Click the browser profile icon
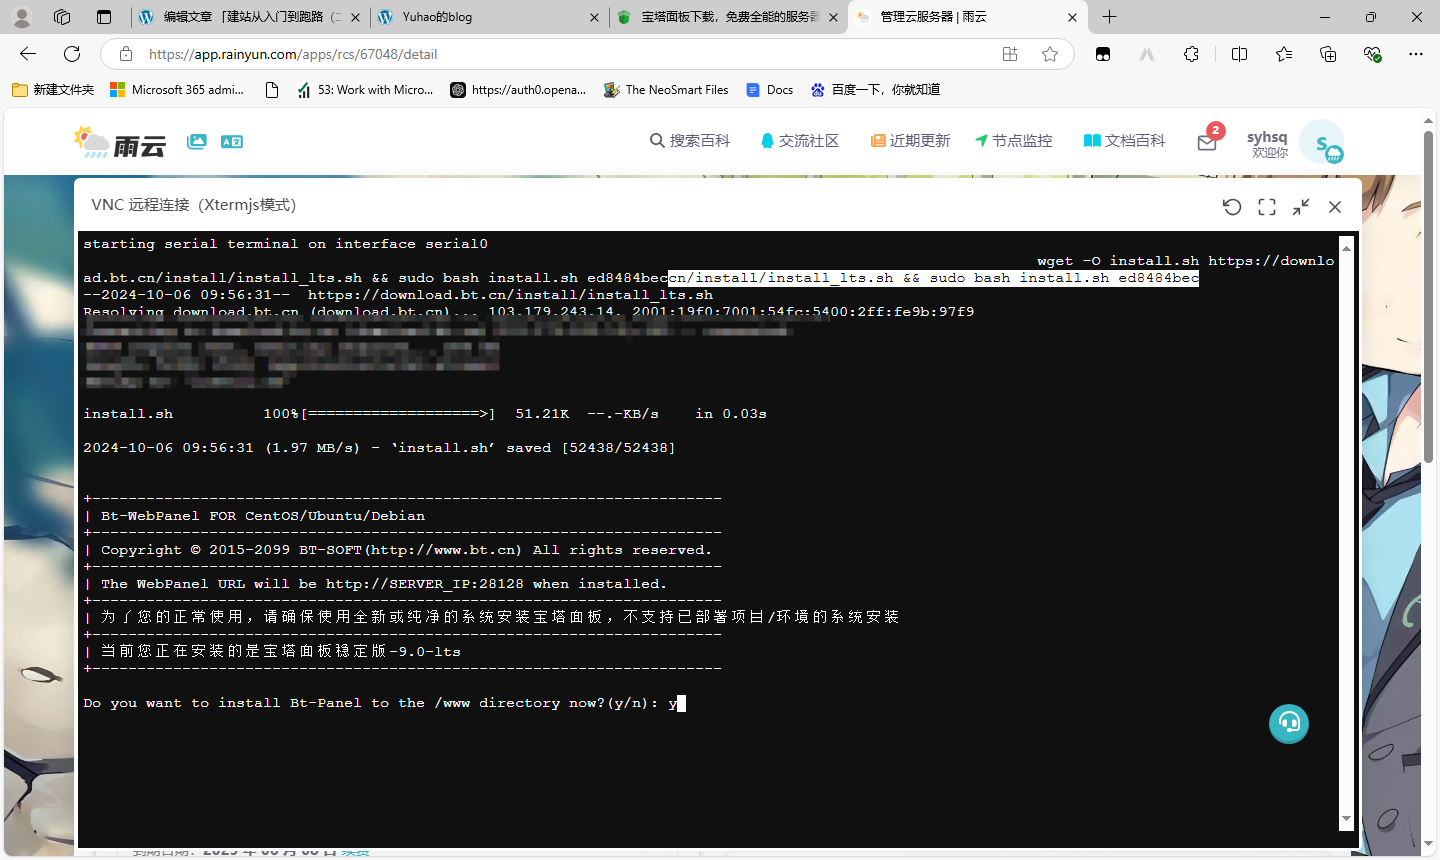 coord(22,17)
